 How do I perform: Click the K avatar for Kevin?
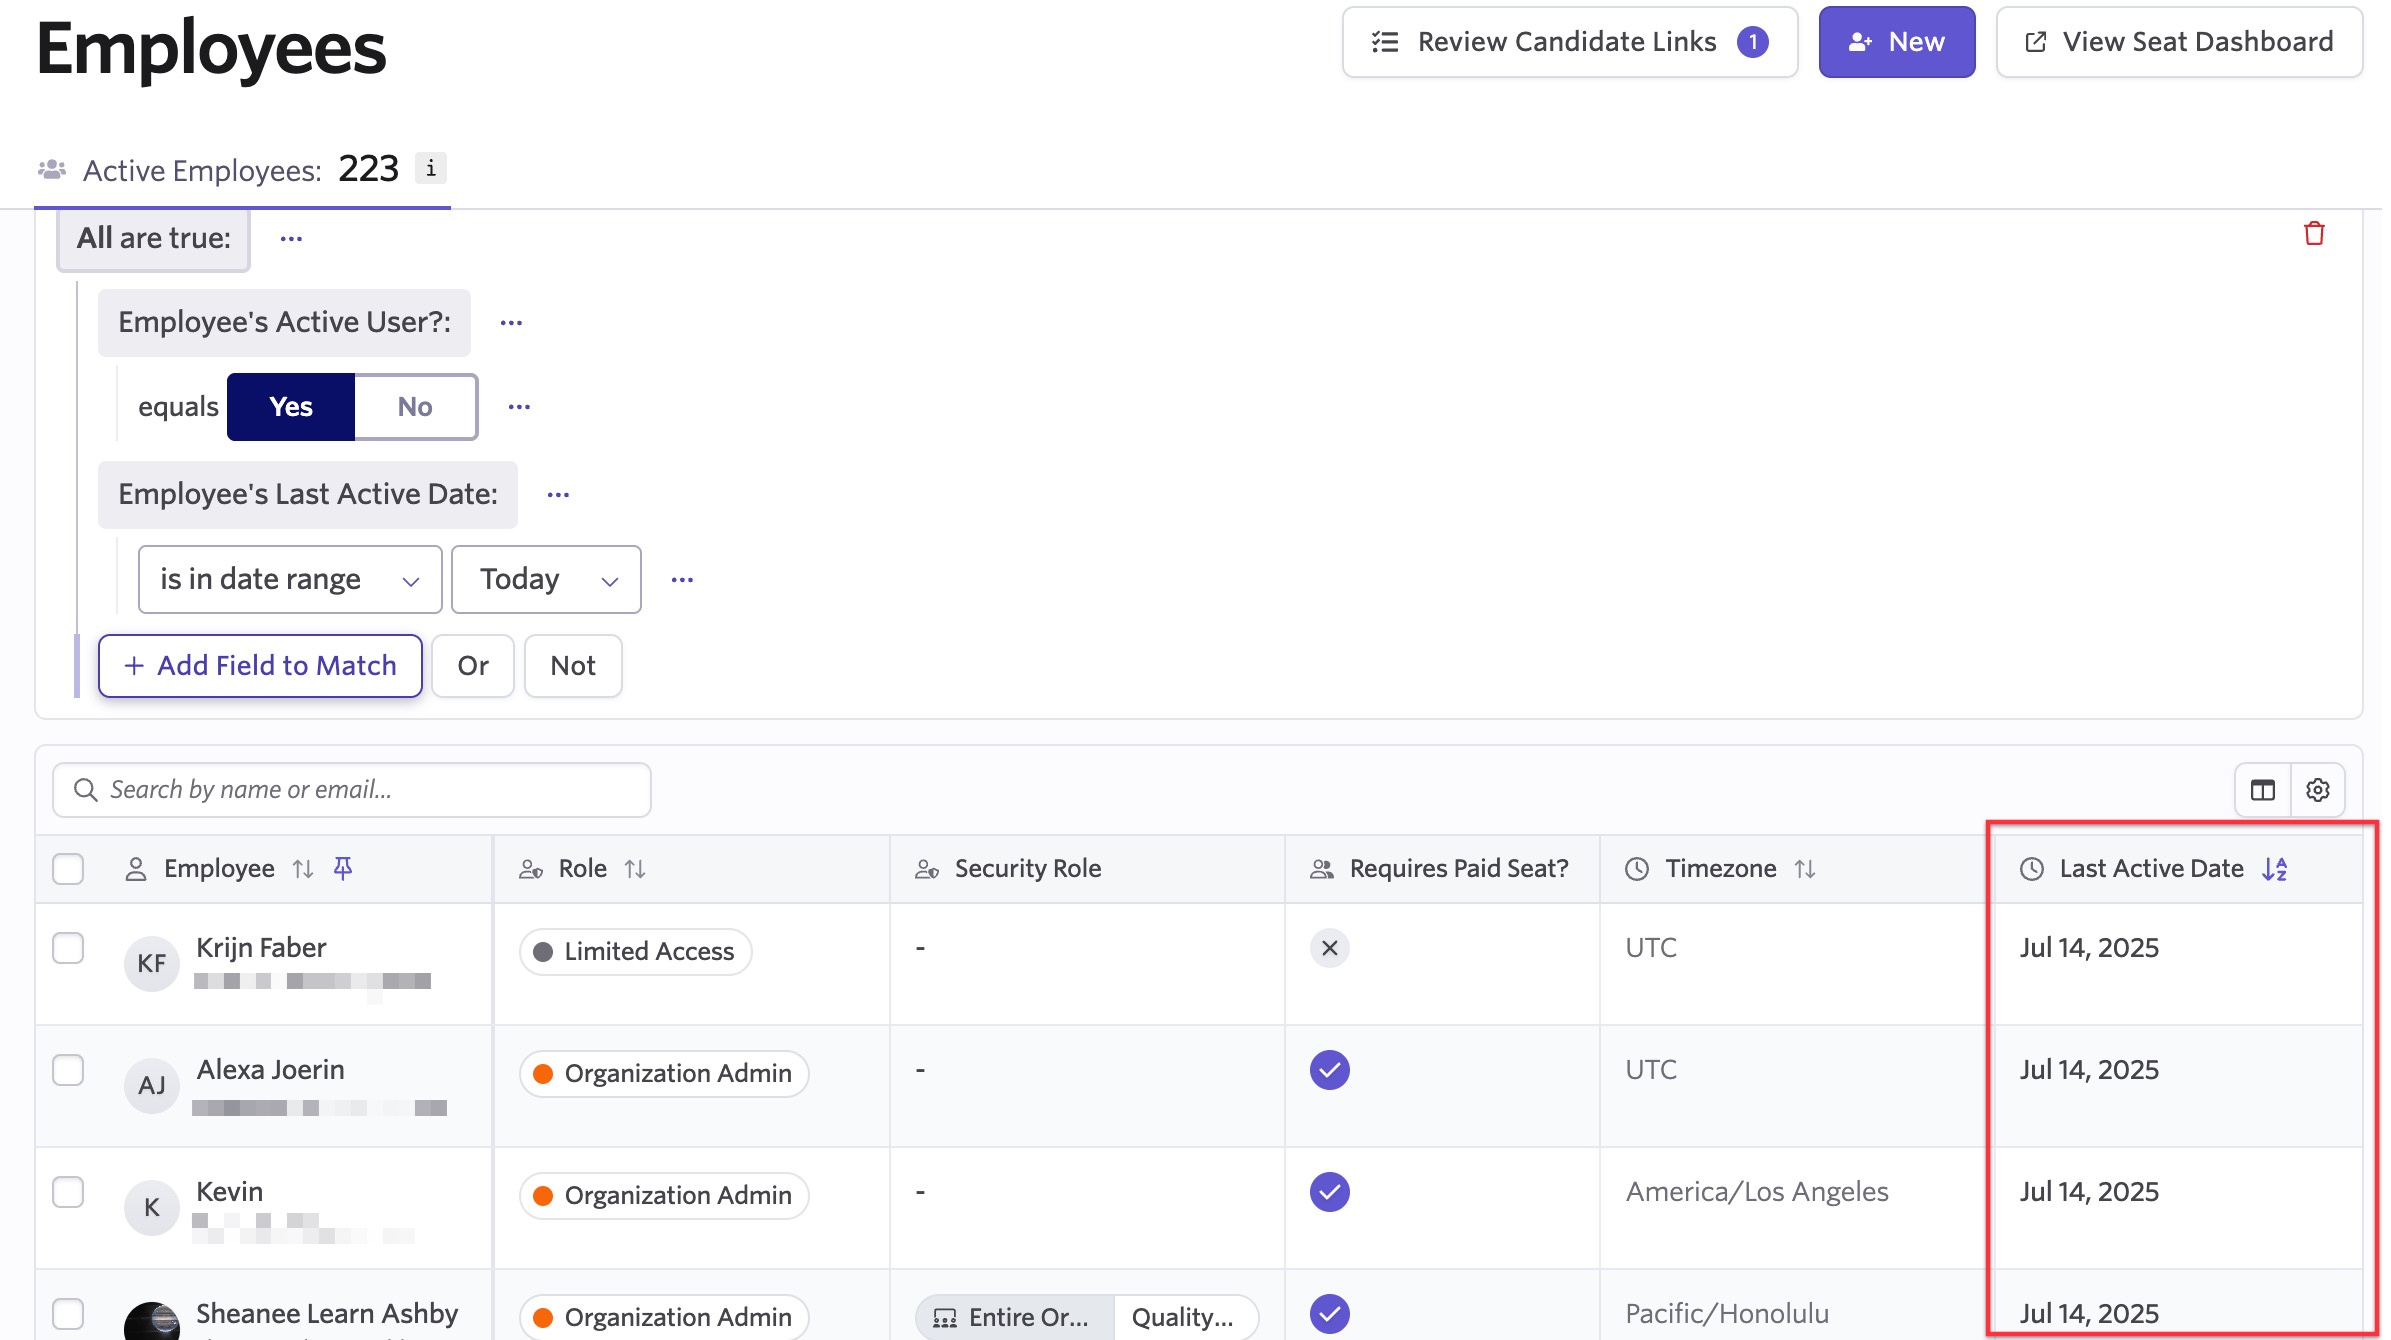click(152, 1207)
